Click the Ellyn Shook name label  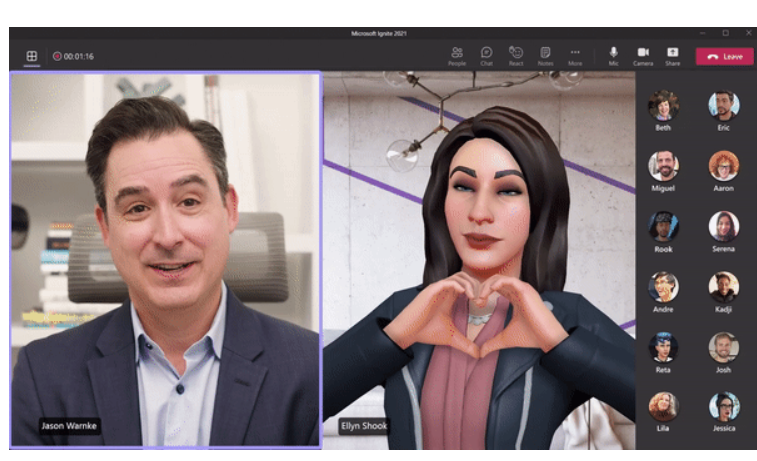point(364,426)
